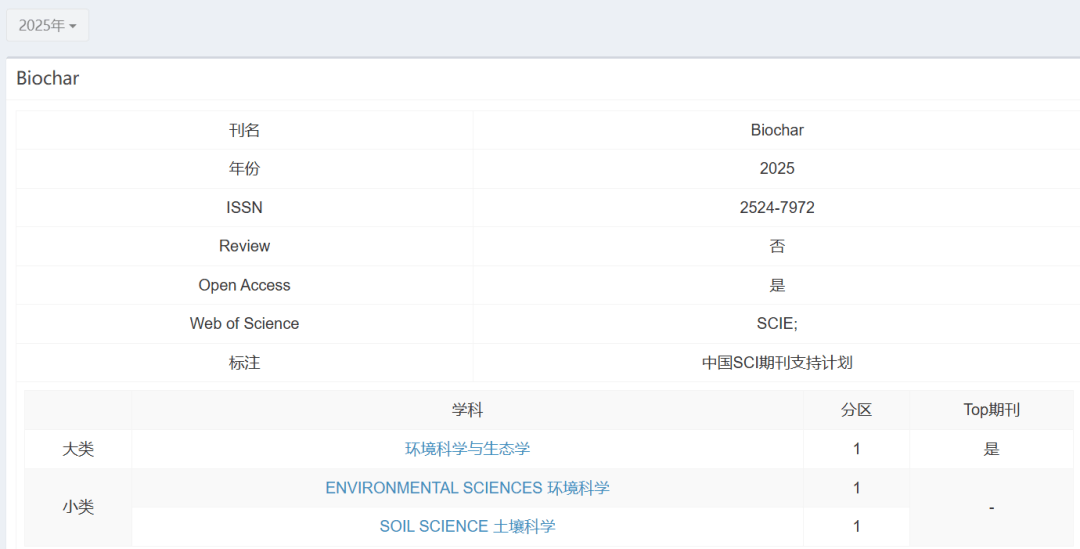The image size is (1080, 549).
Task: Select the ISSN value 2524-7972
Action: pyautogui.click(x=777, y=207)
